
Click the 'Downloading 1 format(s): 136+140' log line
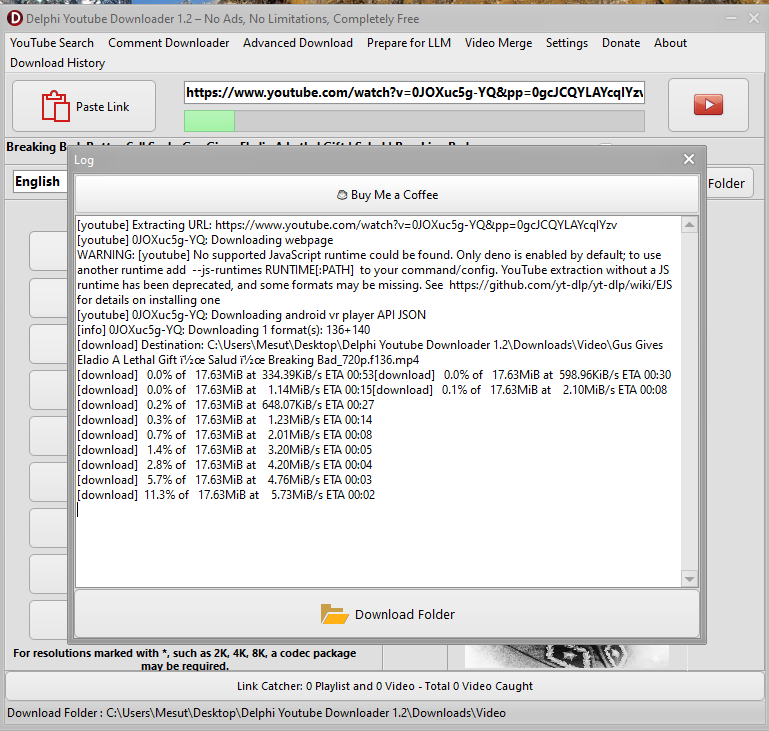[x=224, y=330]
